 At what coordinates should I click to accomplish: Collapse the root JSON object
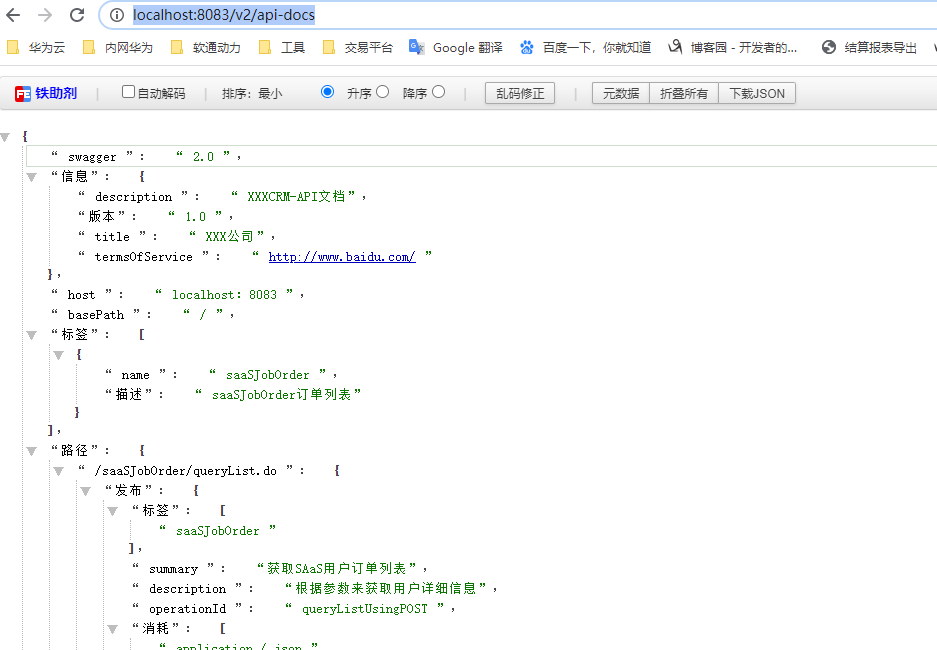(x=6, y=136)
